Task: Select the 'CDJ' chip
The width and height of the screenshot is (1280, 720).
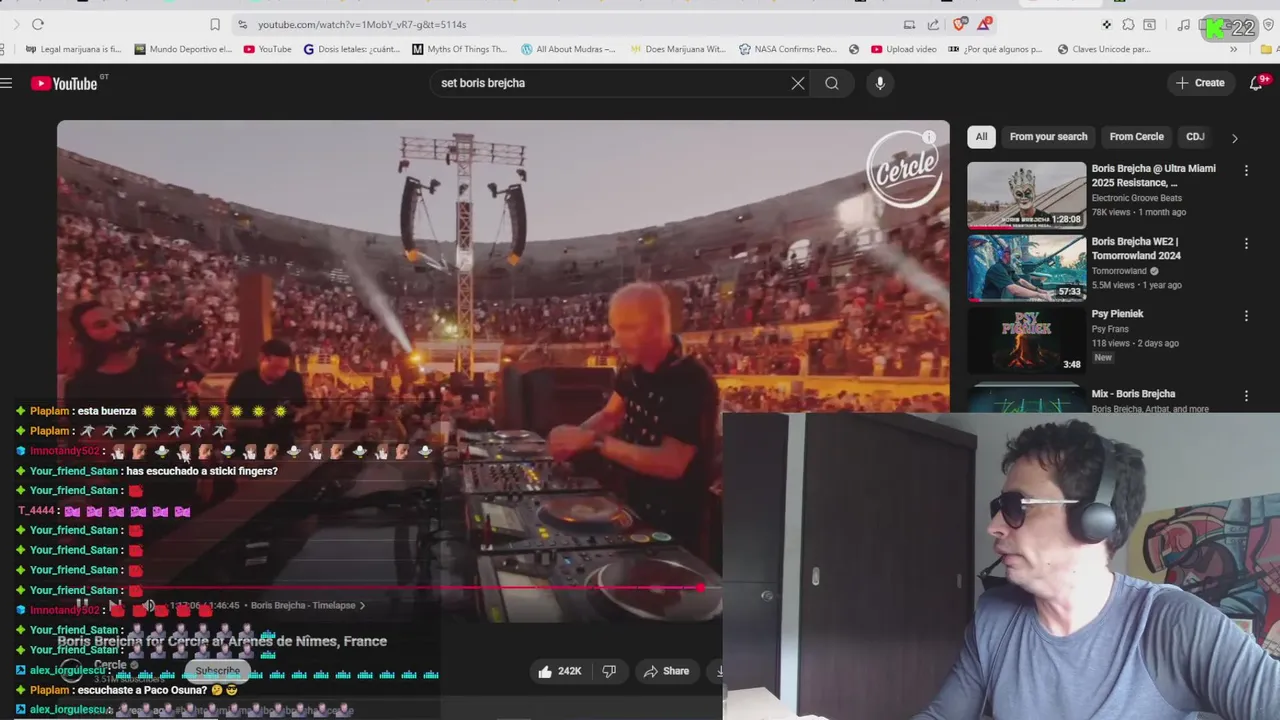Action: 1195,137
